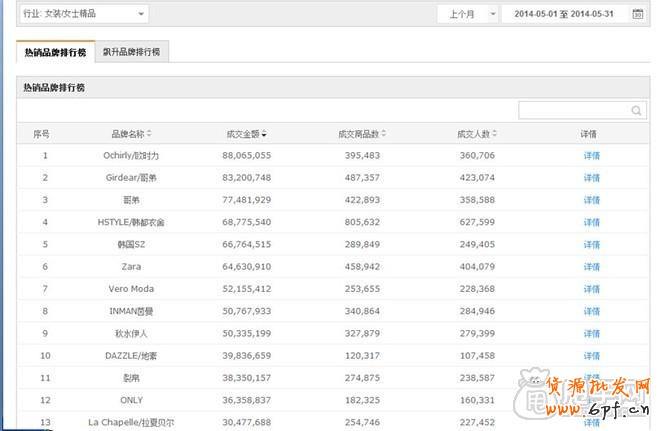Open 详情 link for INMAN row
This screenshot has height=431, width=660.
pos(591,312)
